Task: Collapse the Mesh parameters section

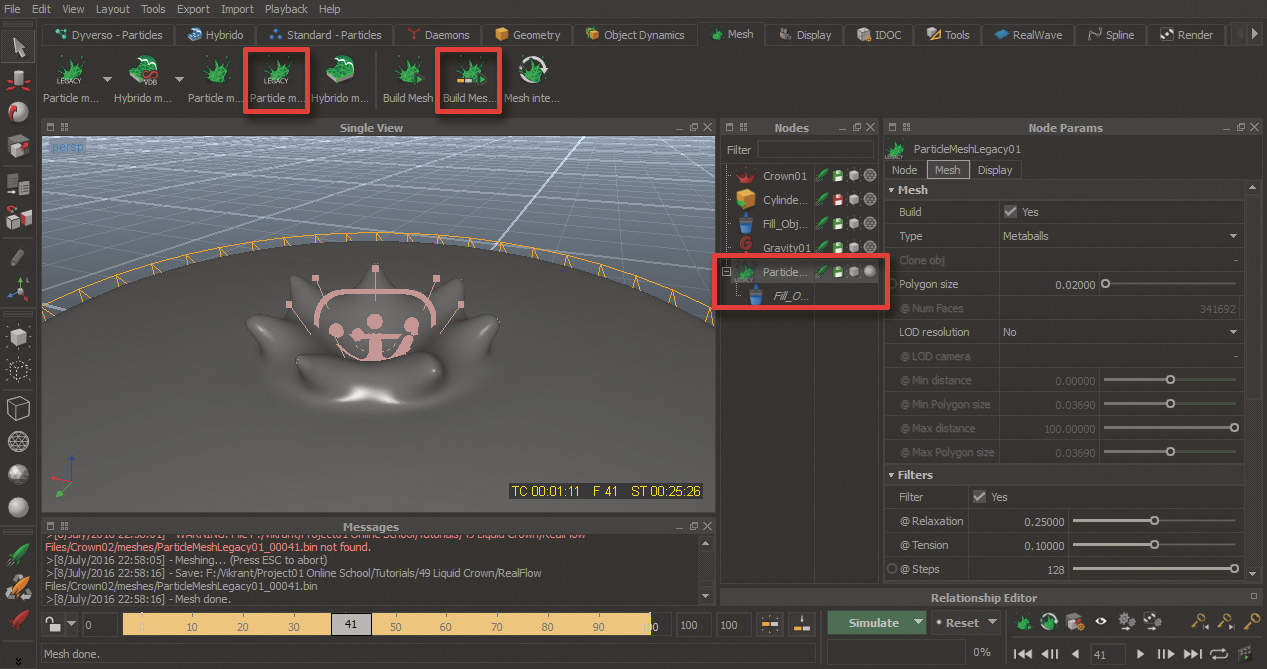Action: pos(892,190)
